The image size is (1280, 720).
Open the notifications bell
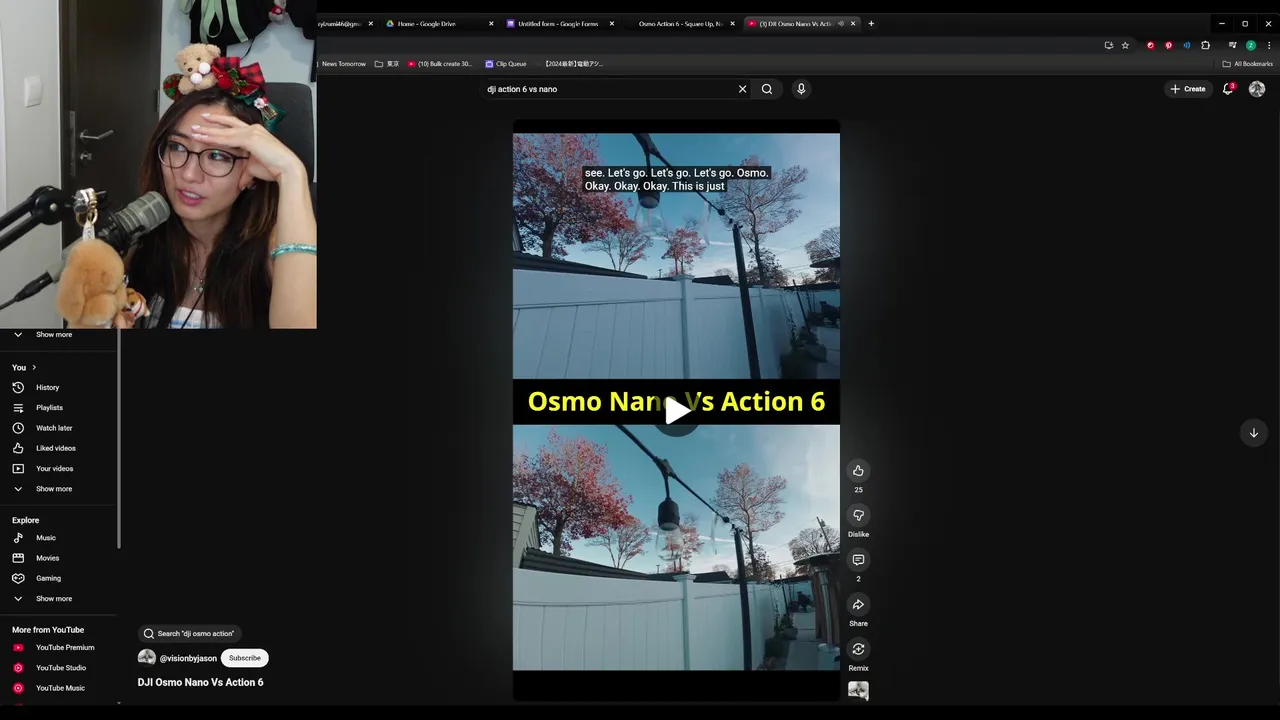click(x=1228, y=89)
